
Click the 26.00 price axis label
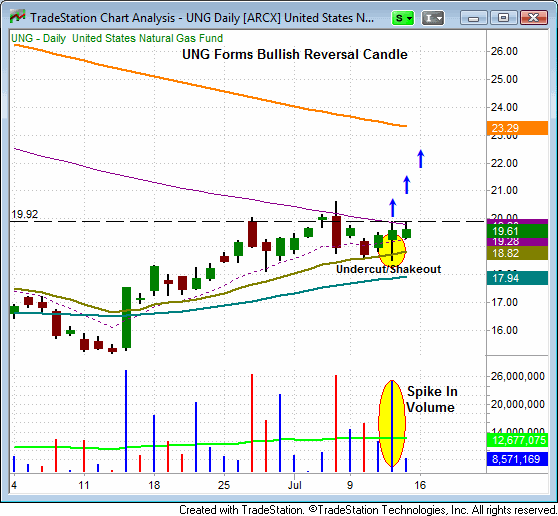[x=504, y=51]
